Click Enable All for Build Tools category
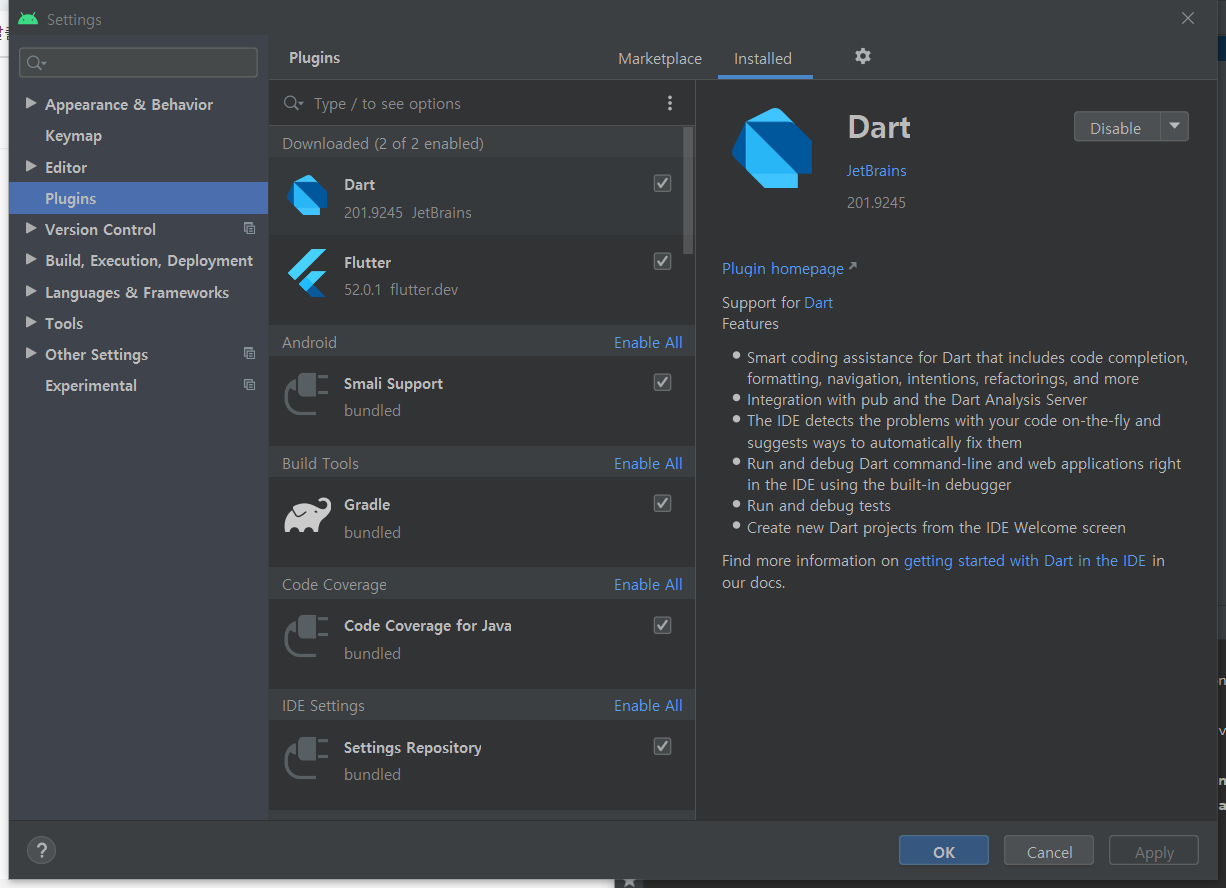 click(x=648, y=463)
